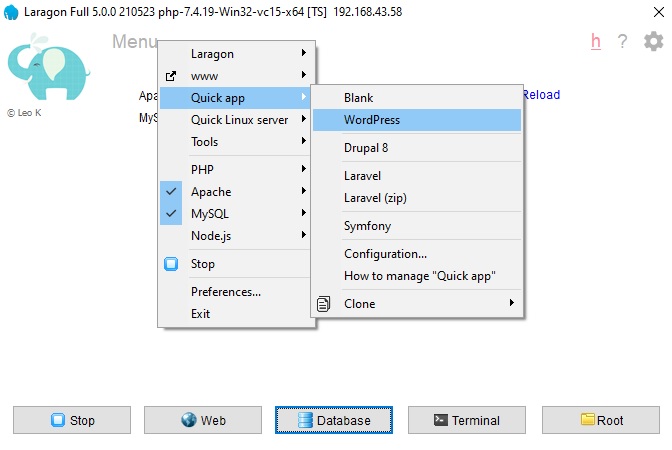
Task: Choose the Blank quick app
Action: point(417,98)
